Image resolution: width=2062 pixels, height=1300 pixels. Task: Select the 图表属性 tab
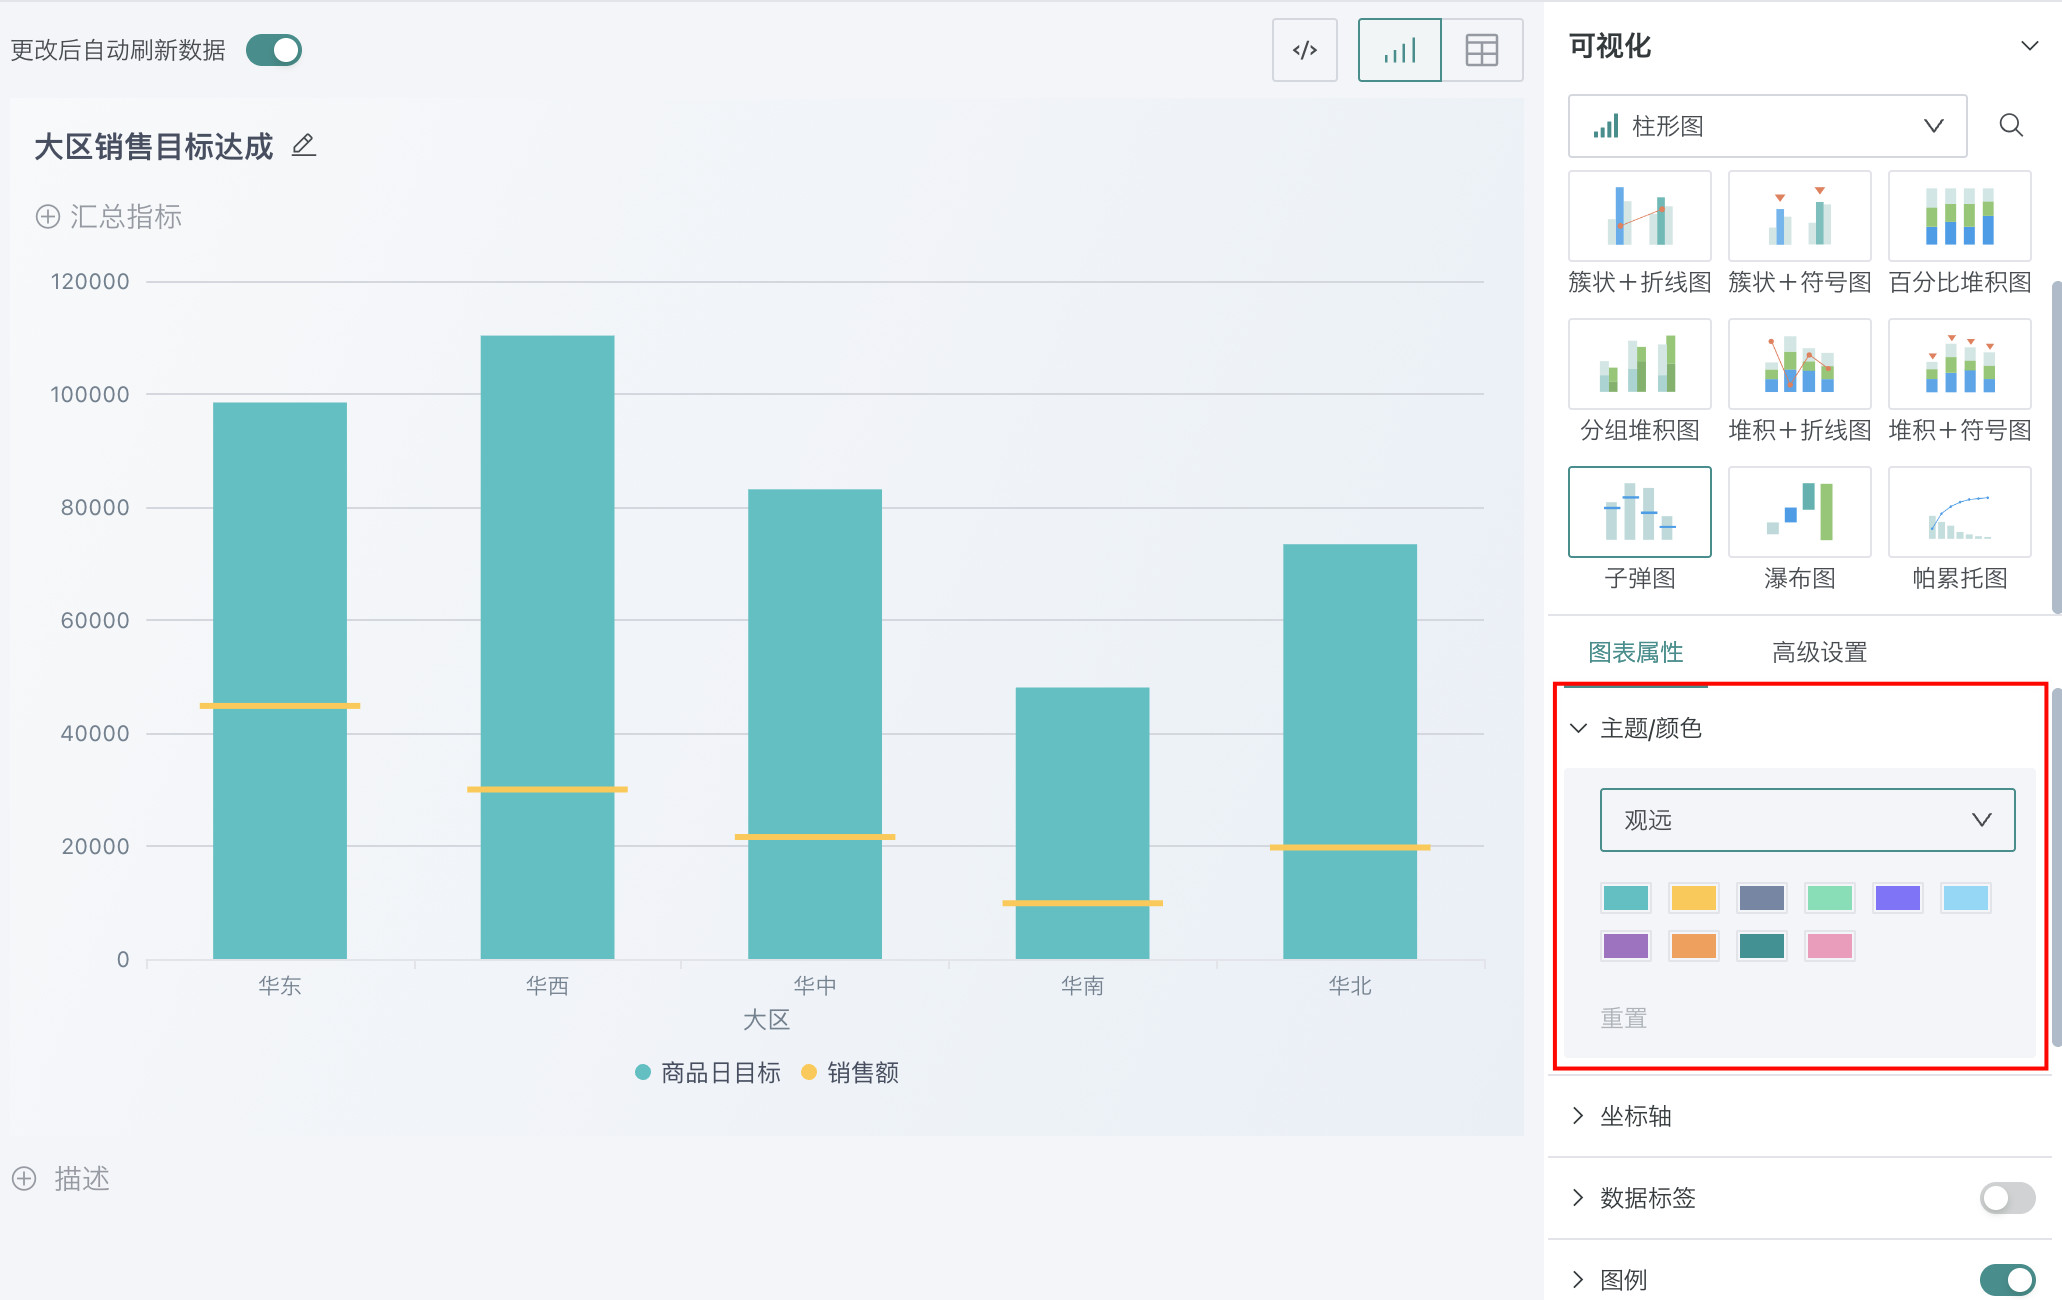tap(1635, 652)
